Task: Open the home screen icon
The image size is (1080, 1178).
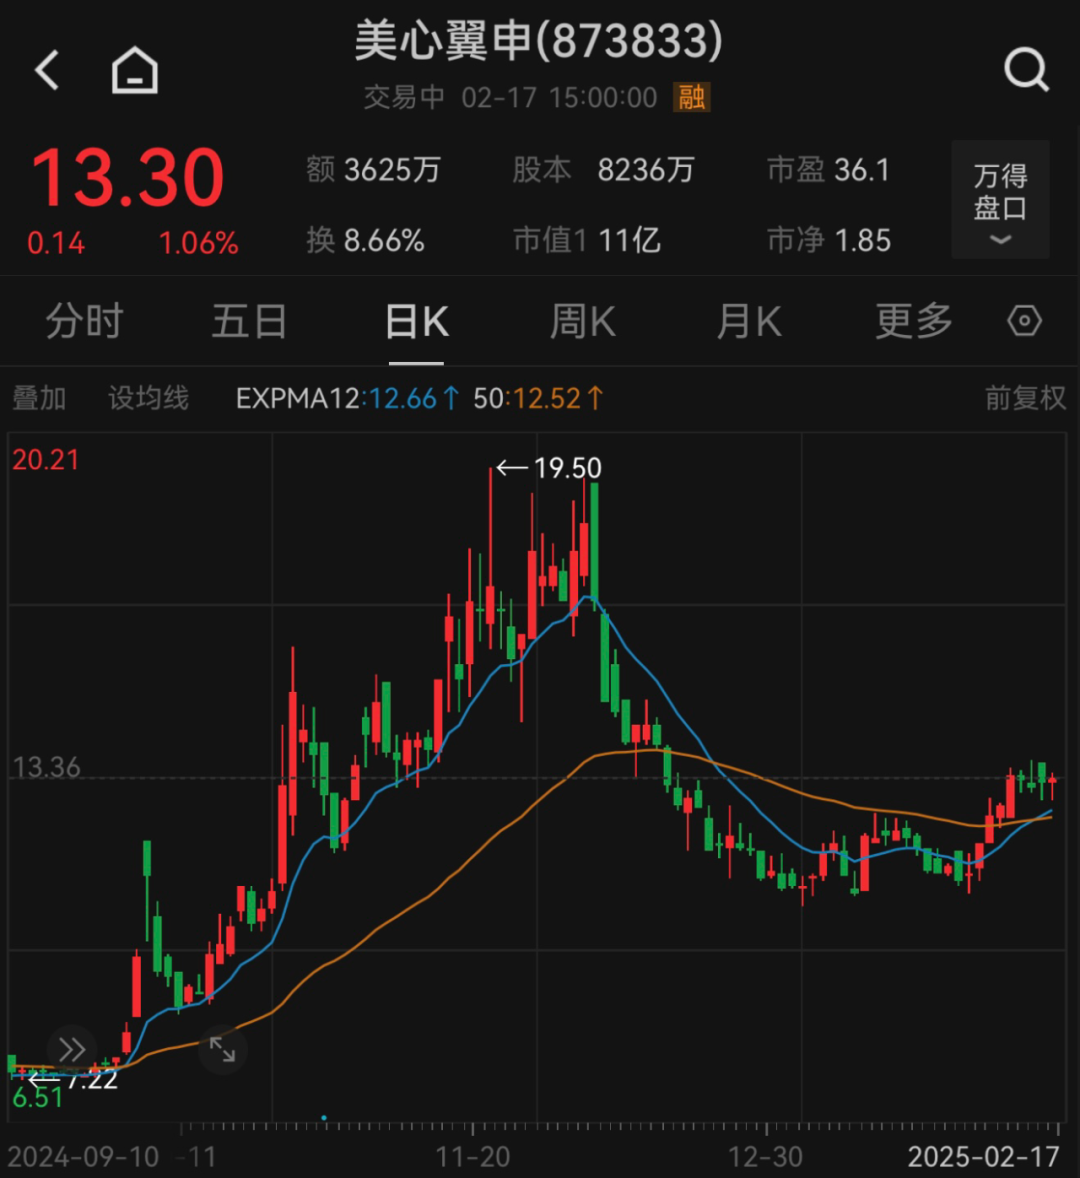Action: [x=134, y=70]
